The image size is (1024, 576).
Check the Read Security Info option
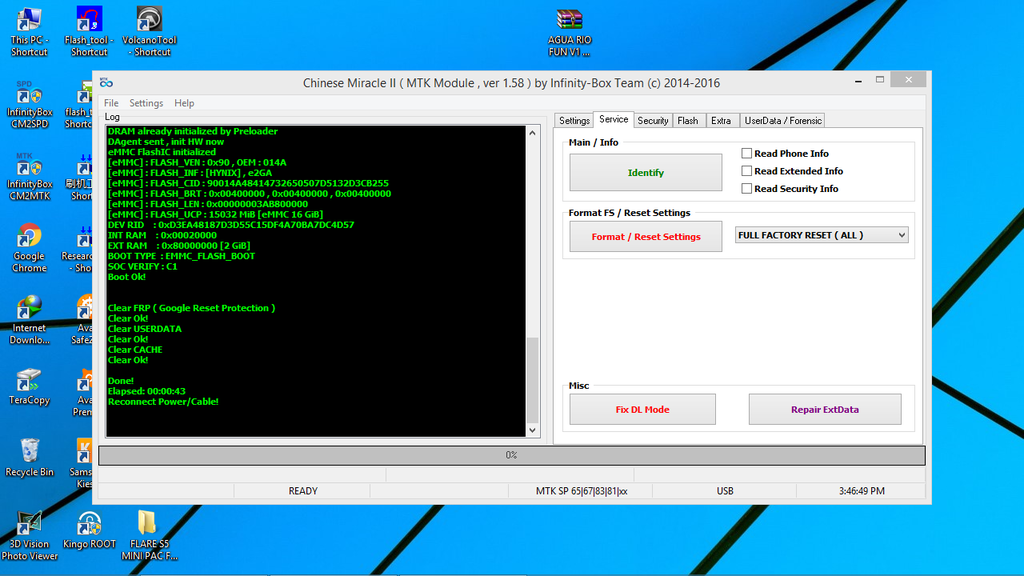point(747,188)
